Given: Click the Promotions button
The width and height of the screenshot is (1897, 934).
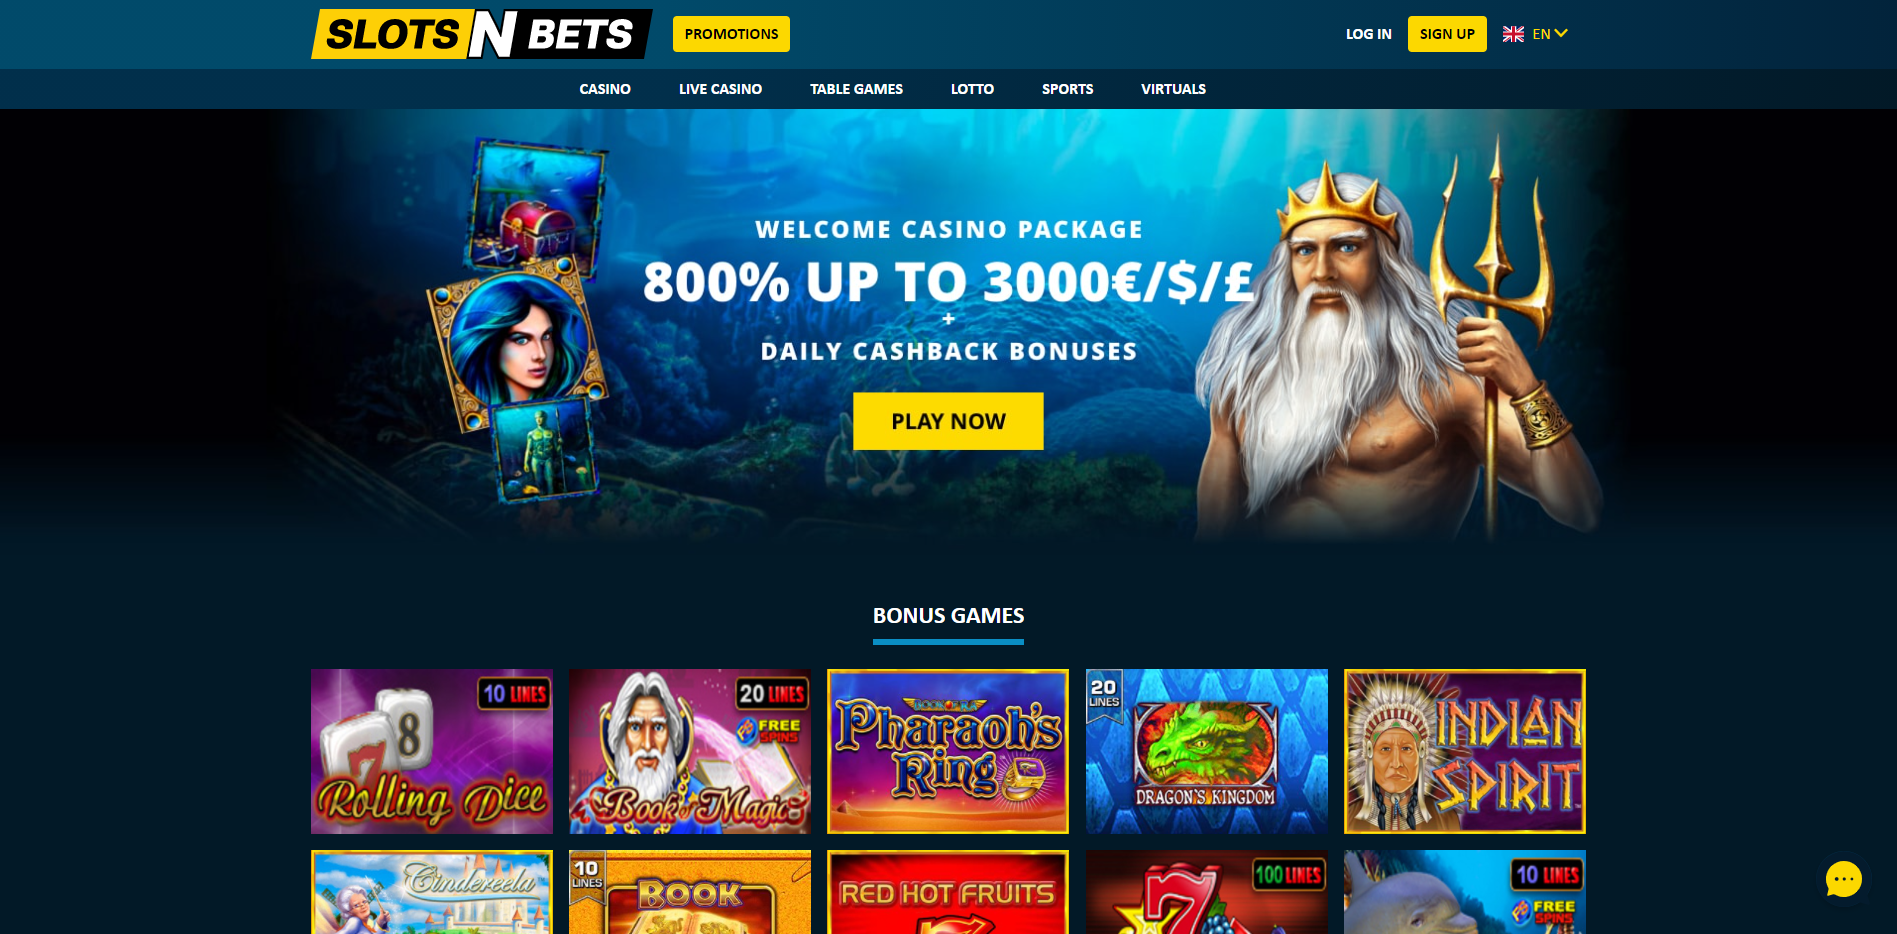Looking at the screenshot, I should point(731,34).
